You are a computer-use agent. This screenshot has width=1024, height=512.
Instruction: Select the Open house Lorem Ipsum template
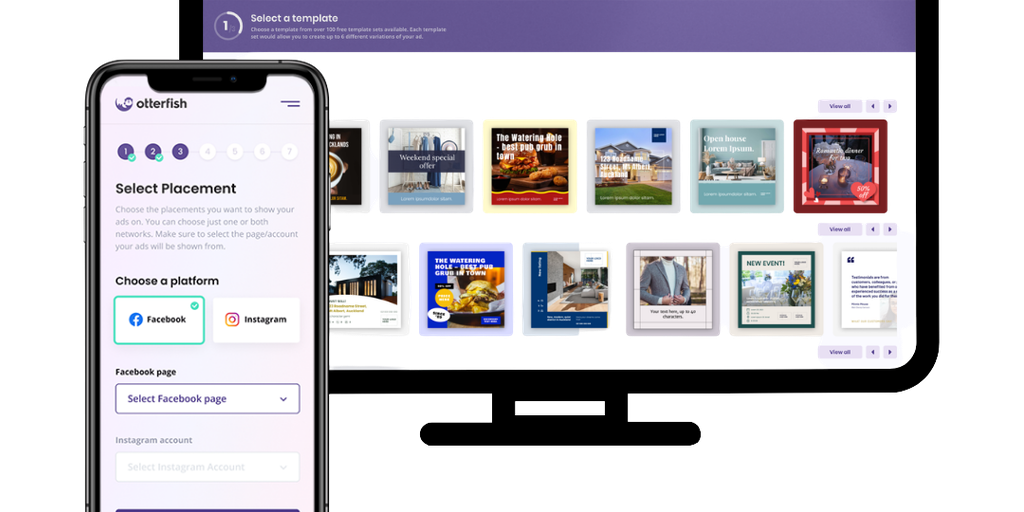[736, 164]
